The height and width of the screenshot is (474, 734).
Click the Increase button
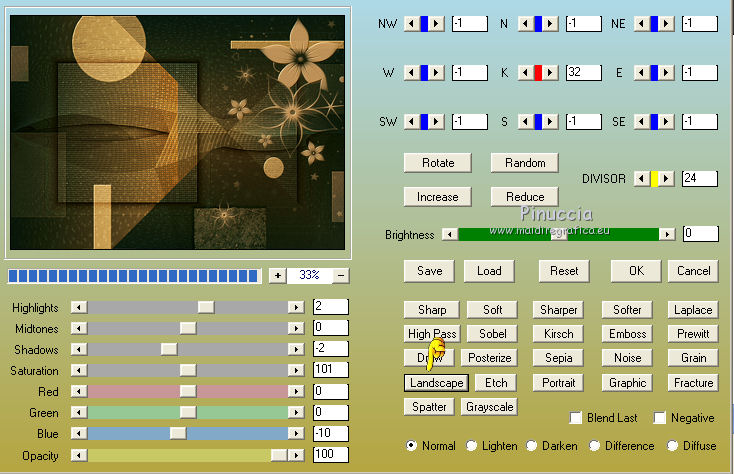(x=438, y=197)
